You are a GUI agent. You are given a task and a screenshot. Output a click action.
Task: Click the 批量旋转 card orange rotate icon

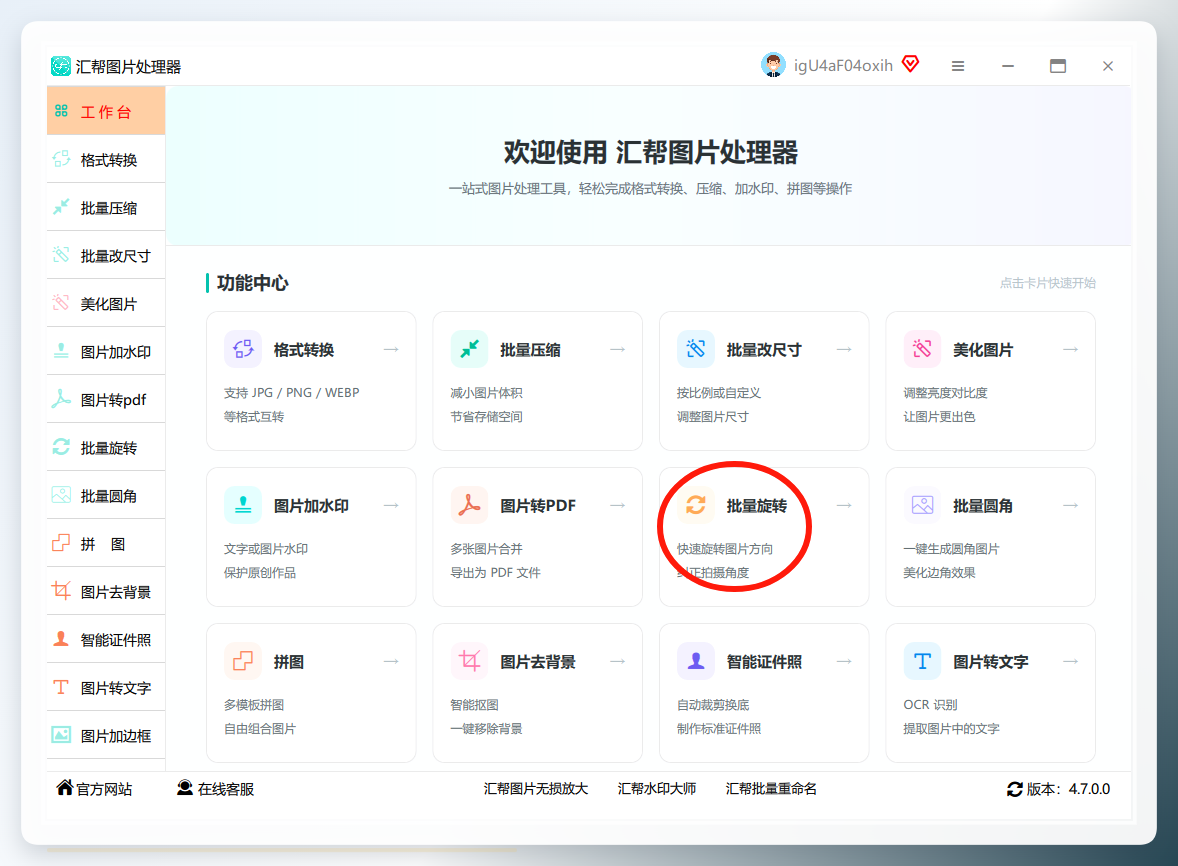pos(696,505)
